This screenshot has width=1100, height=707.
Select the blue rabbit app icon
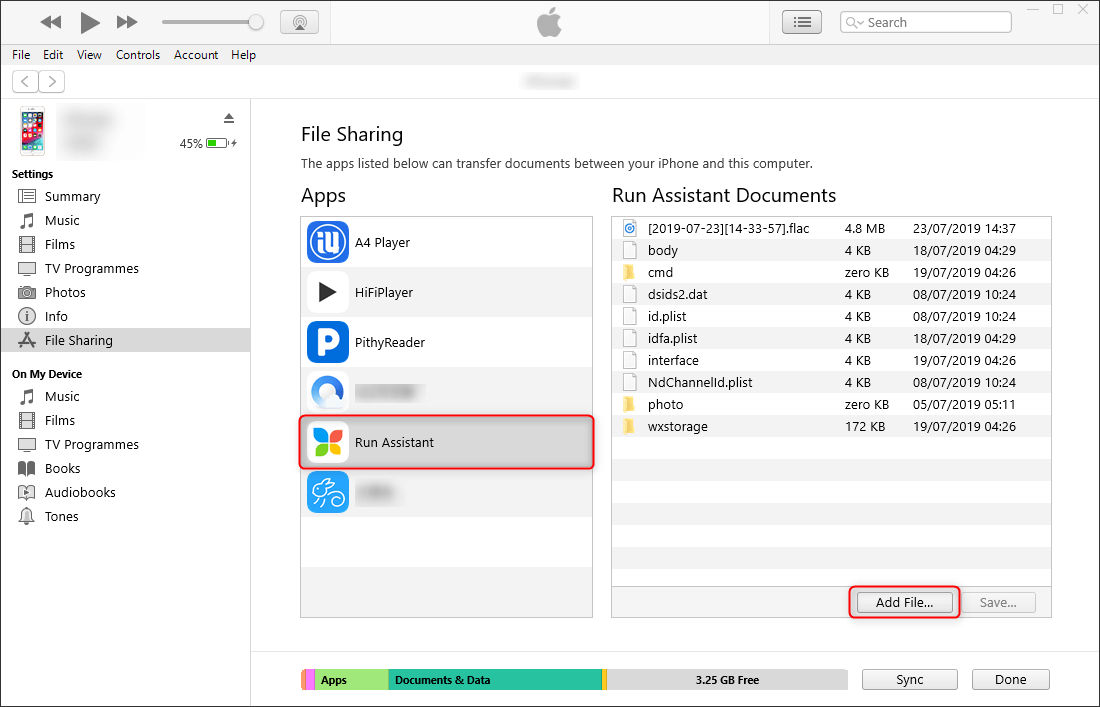[328, 492]
